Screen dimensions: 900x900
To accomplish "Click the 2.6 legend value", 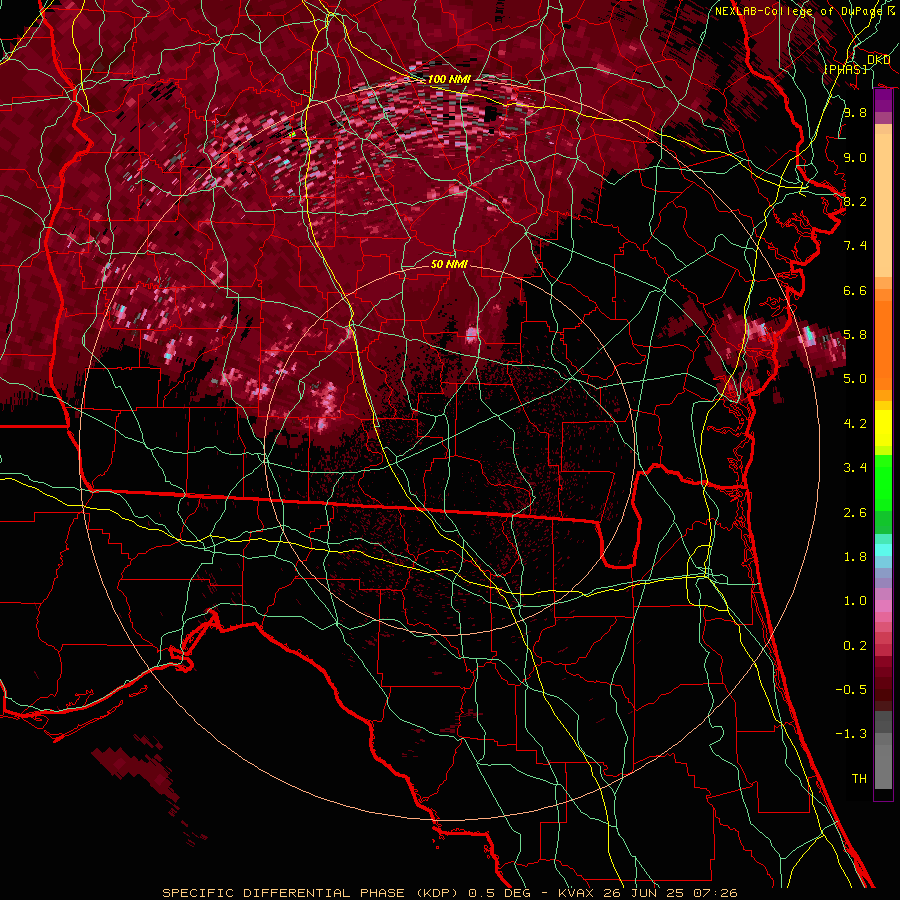I will (x=855, y=513).
